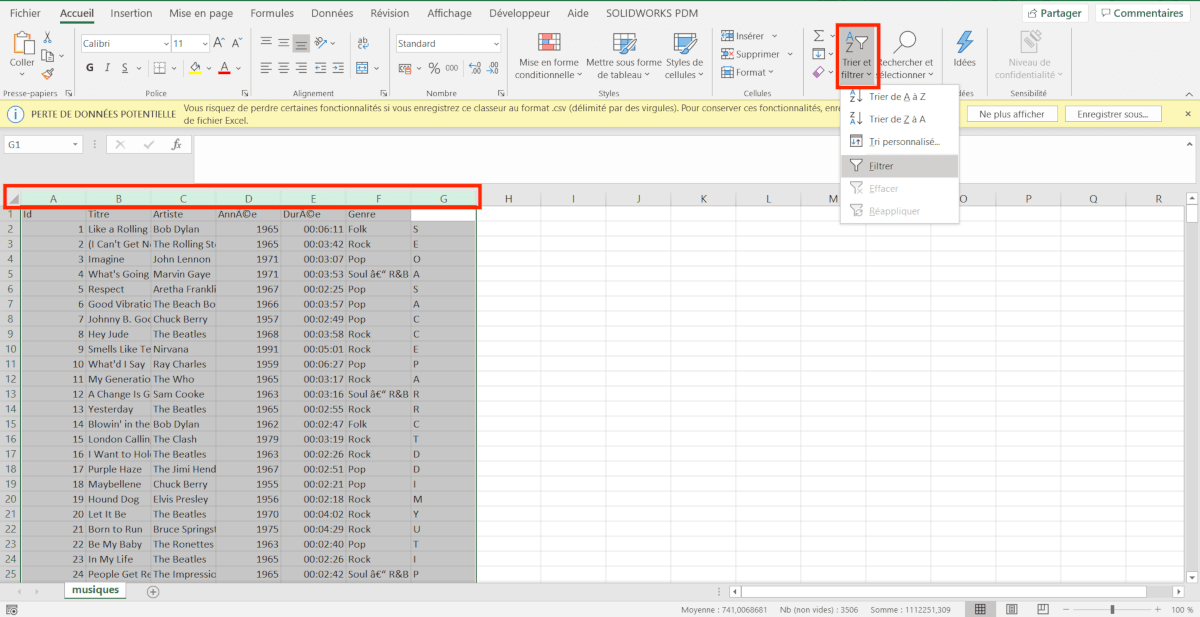This screenshot has height=617, width=1200.
Task: Close the yellow warning bar
Action: click(x=1187, y=114)
